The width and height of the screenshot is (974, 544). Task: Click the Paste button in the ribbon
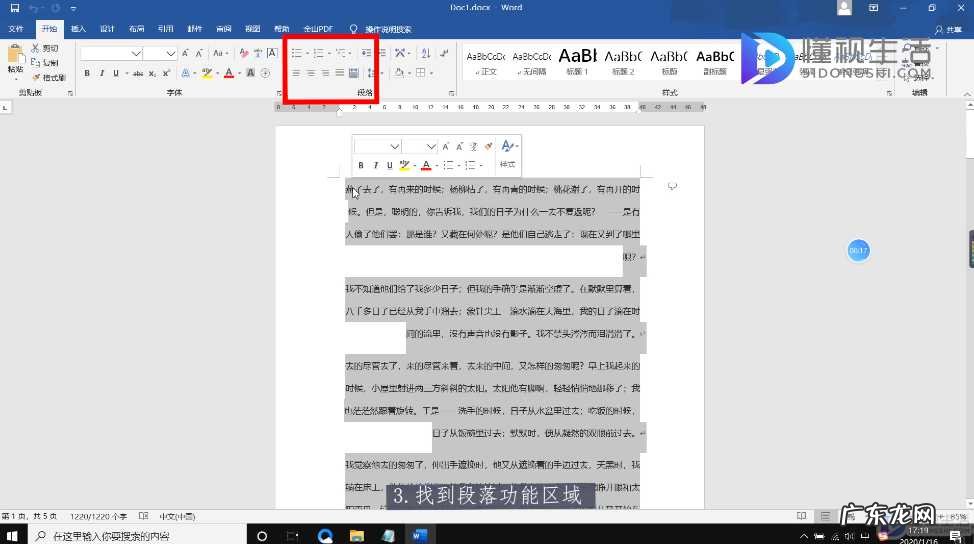15,61
